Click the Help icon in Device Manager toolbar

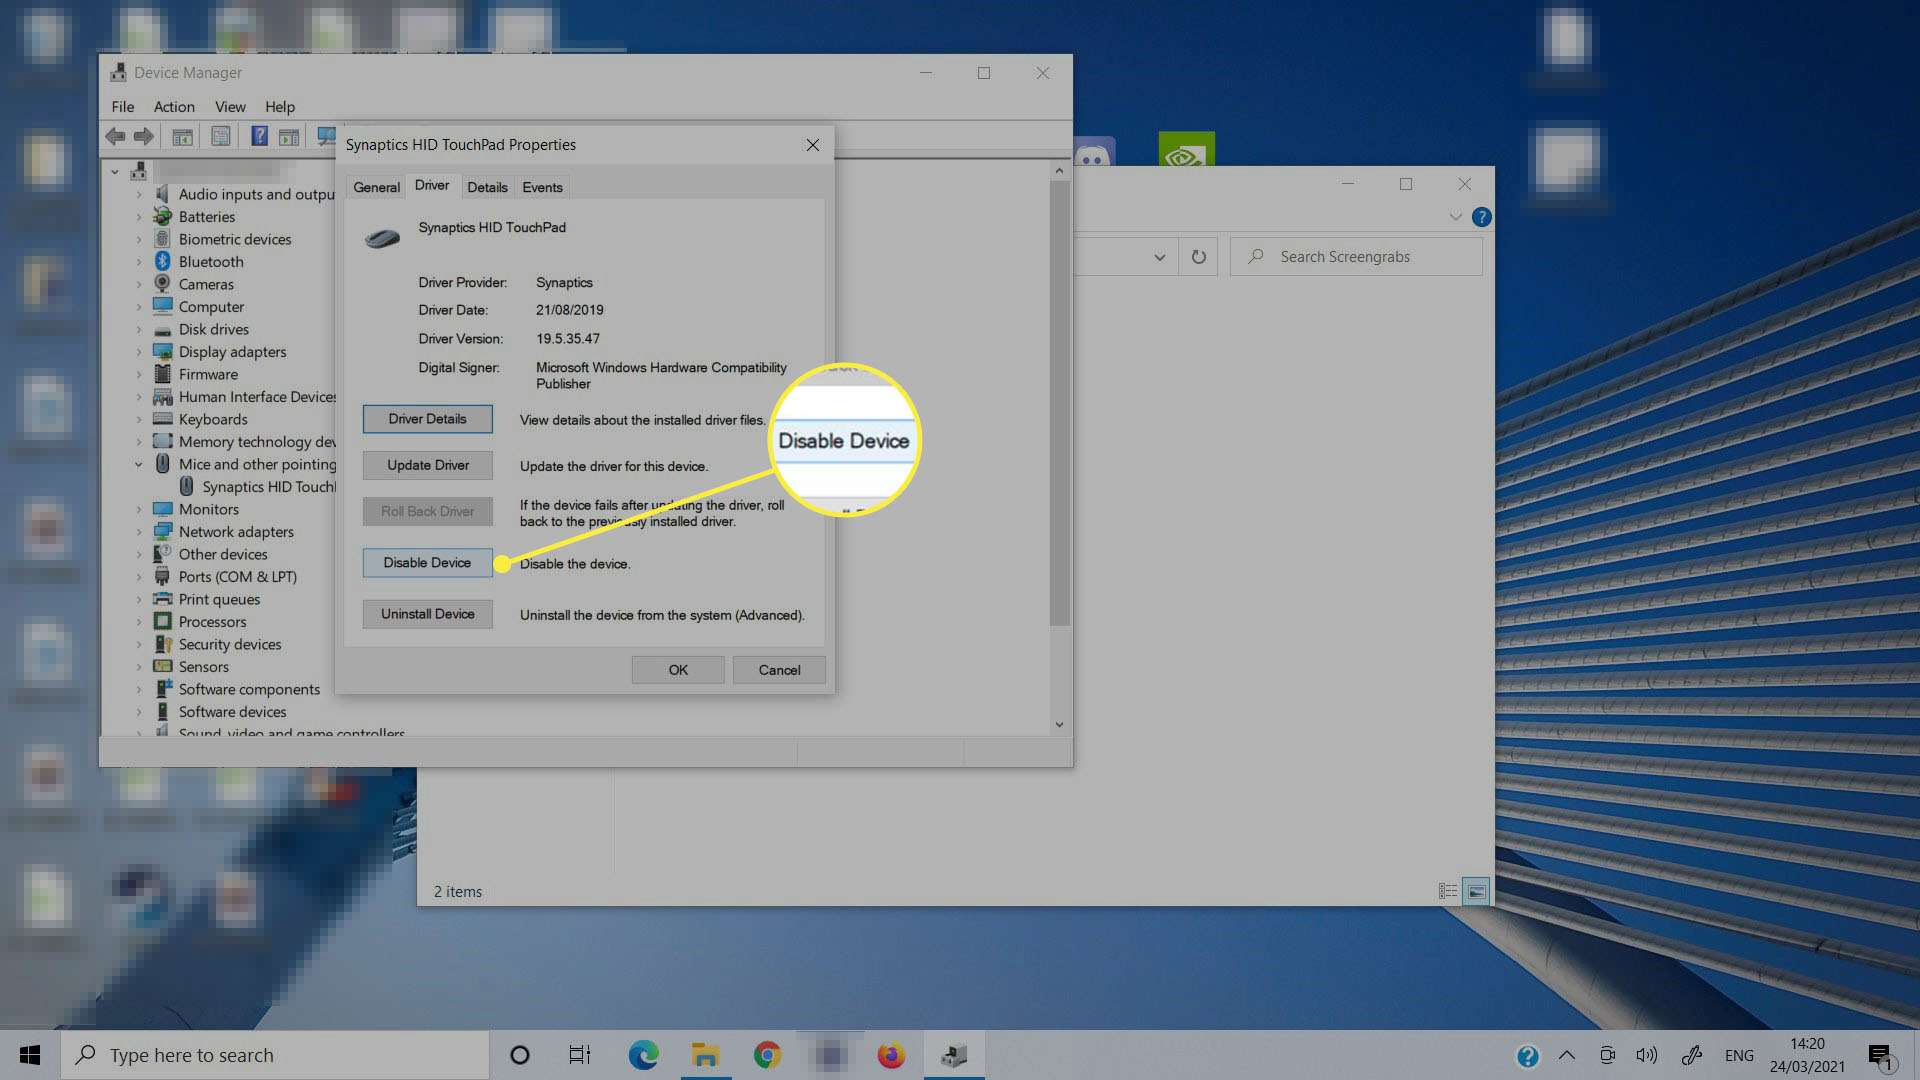point(259,136)
